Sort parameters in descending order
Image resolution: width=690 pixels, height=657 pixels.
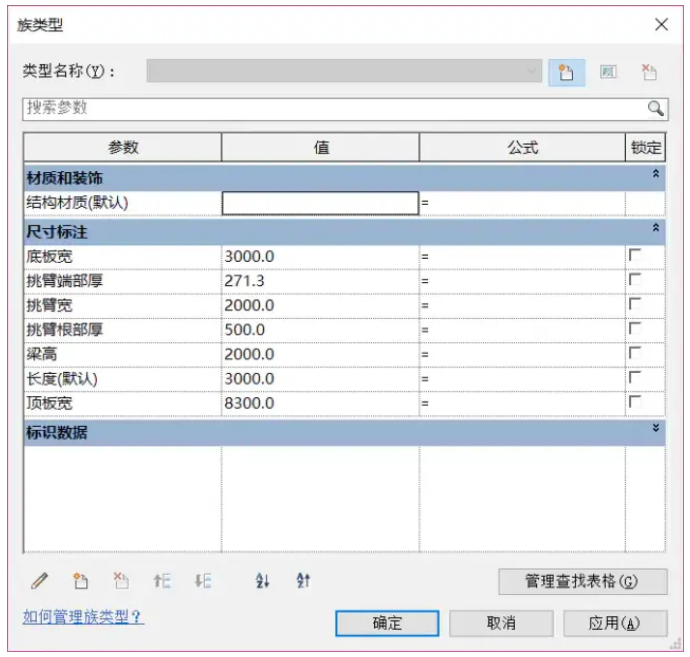click(x=303, y=580)
